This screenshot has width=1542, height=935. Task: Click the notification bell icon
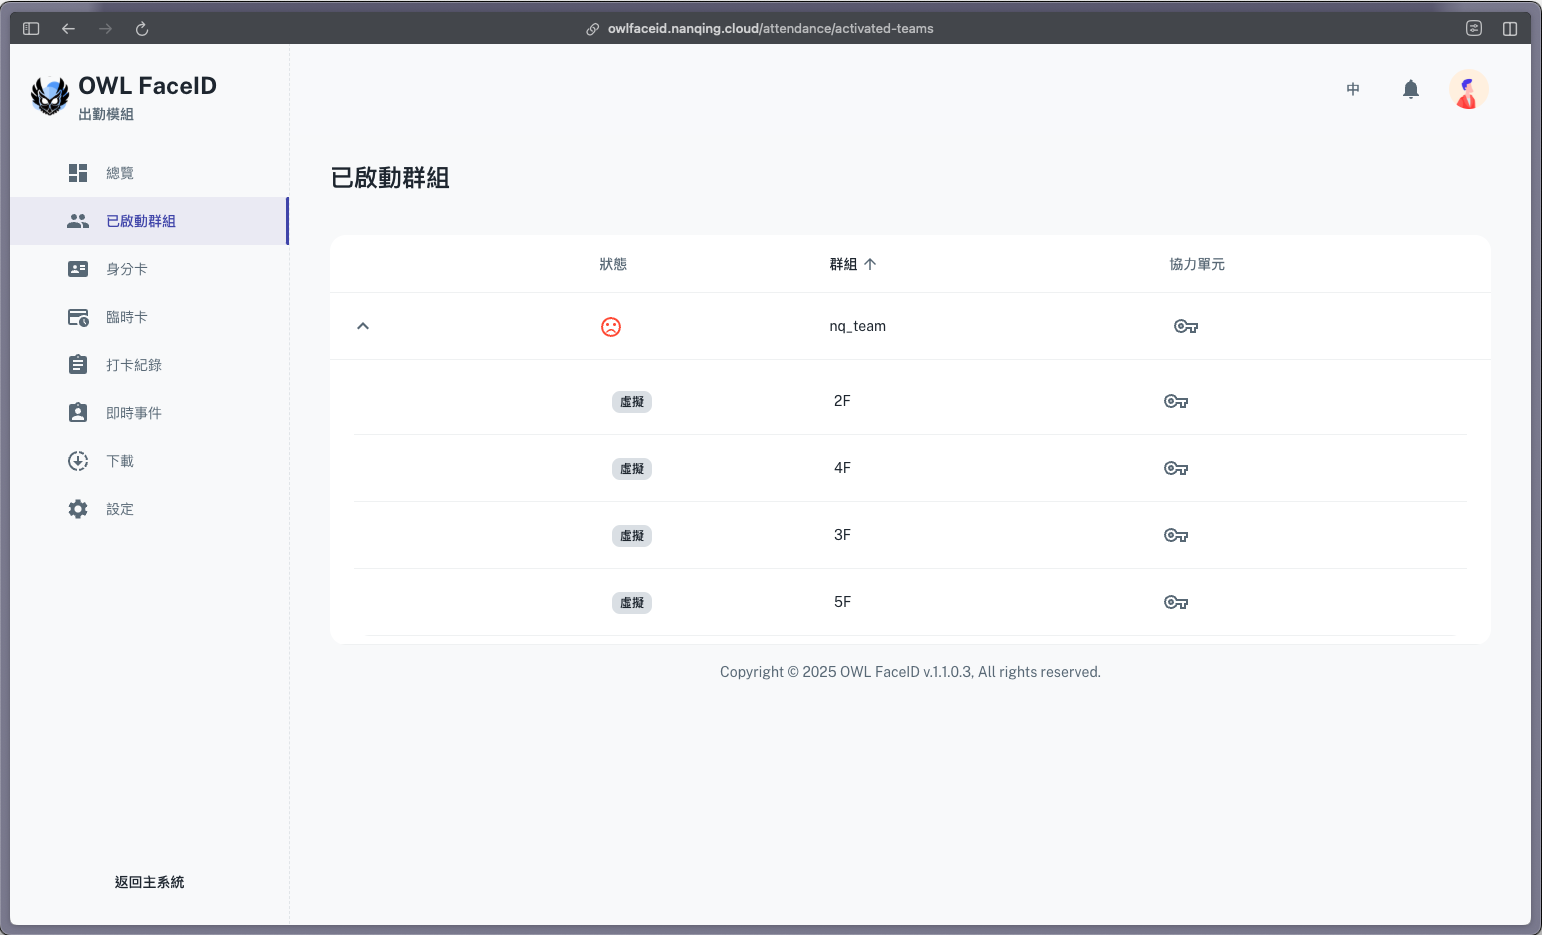1411,90
